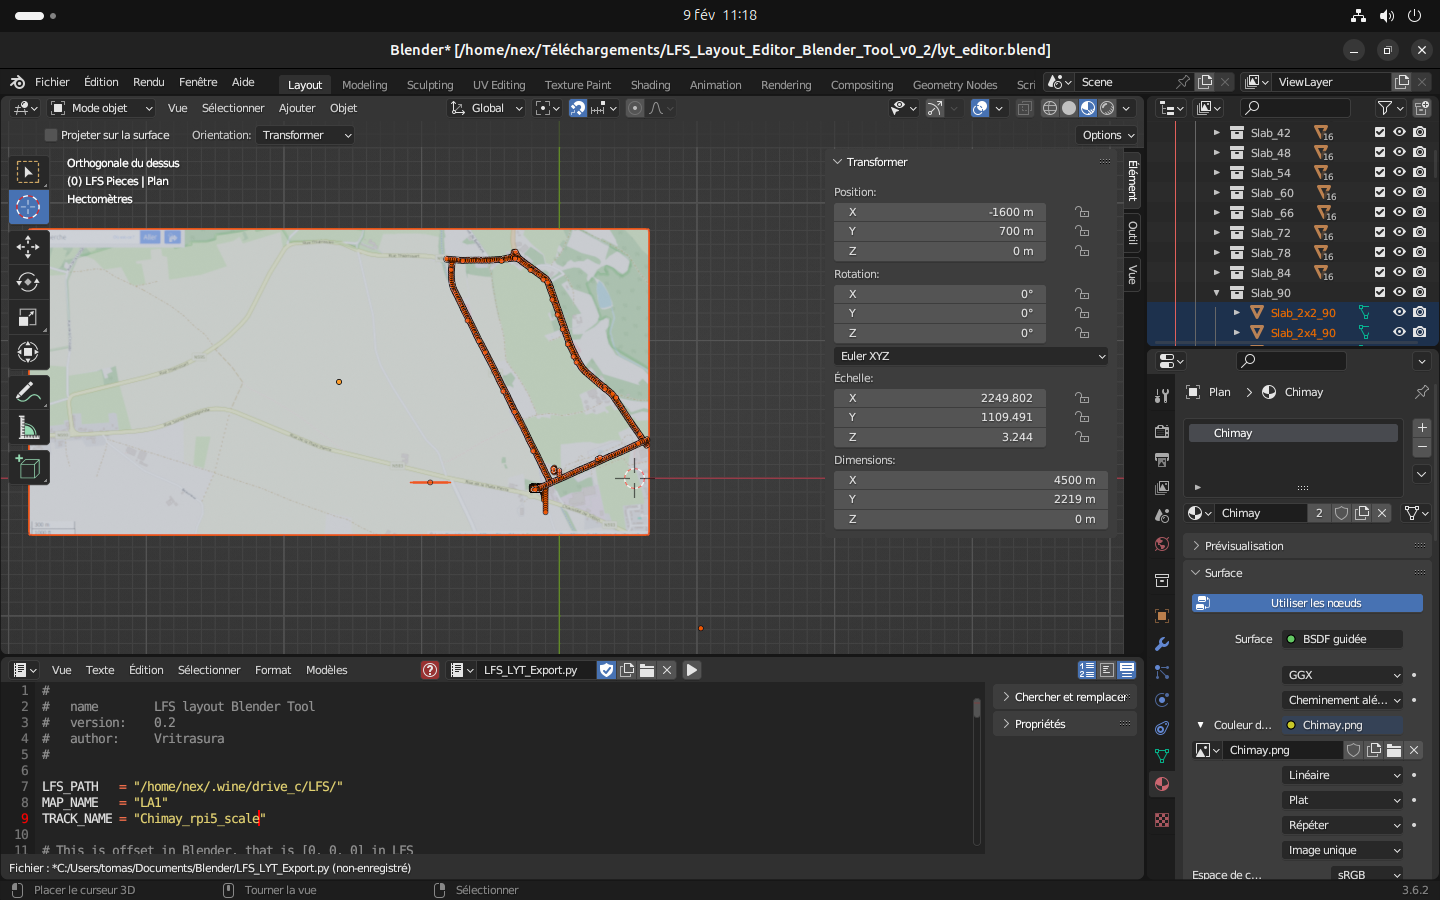Screen dimensions: 1440x900
Task: Enable the Projeter sur la surface checkbox
Action: click(x=52, y=135)
